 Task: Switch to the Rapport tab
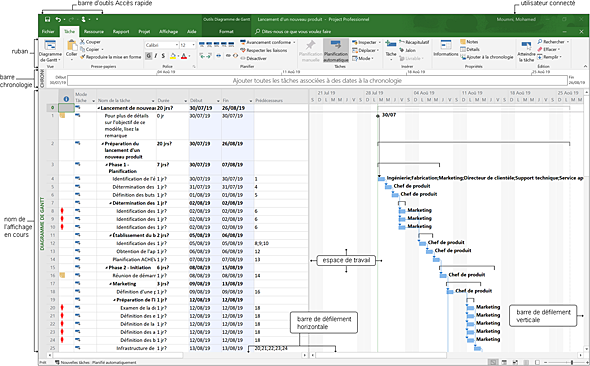[121, 32]
